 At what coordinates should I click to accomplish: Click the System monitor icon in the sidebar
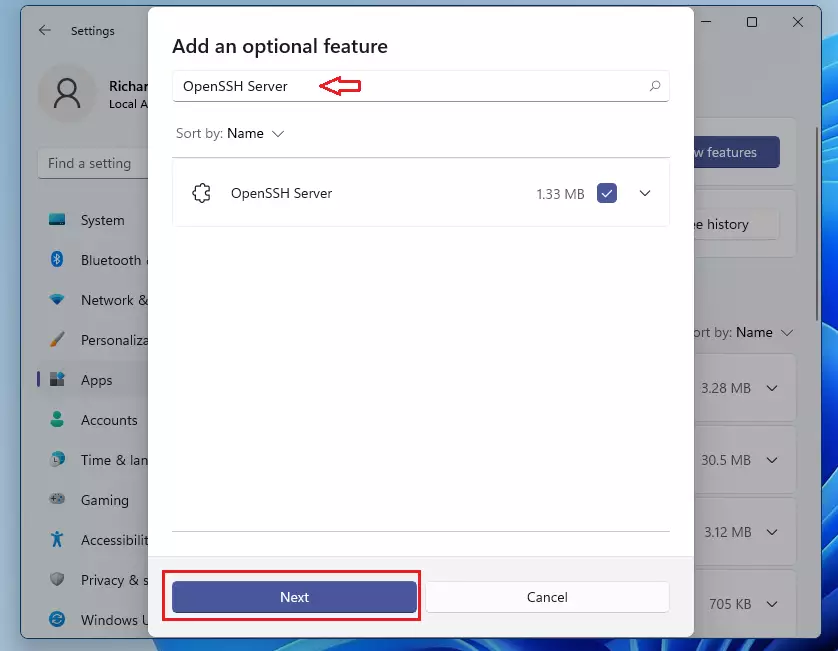[x=57, y=220]
